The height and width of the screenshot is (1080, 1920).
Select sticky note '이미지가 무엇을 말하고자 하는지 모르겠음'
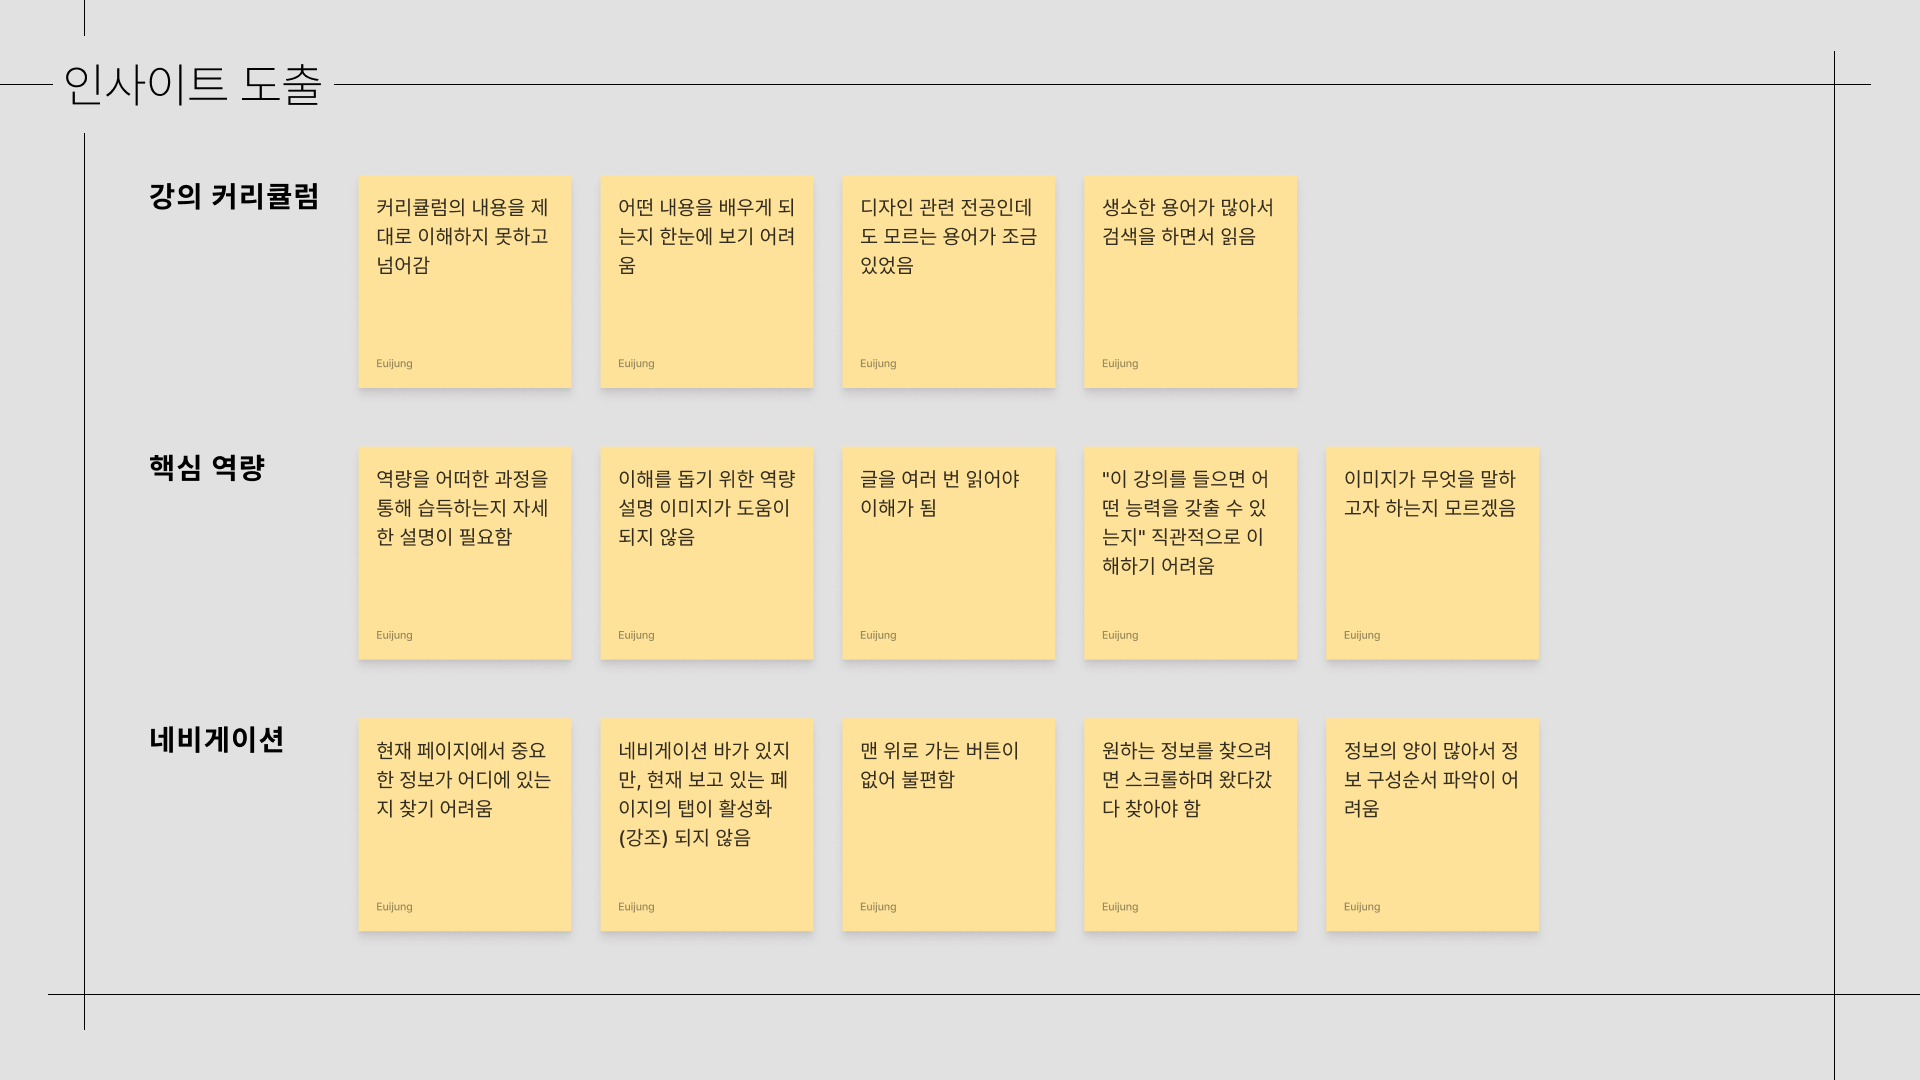point(1432,553)
